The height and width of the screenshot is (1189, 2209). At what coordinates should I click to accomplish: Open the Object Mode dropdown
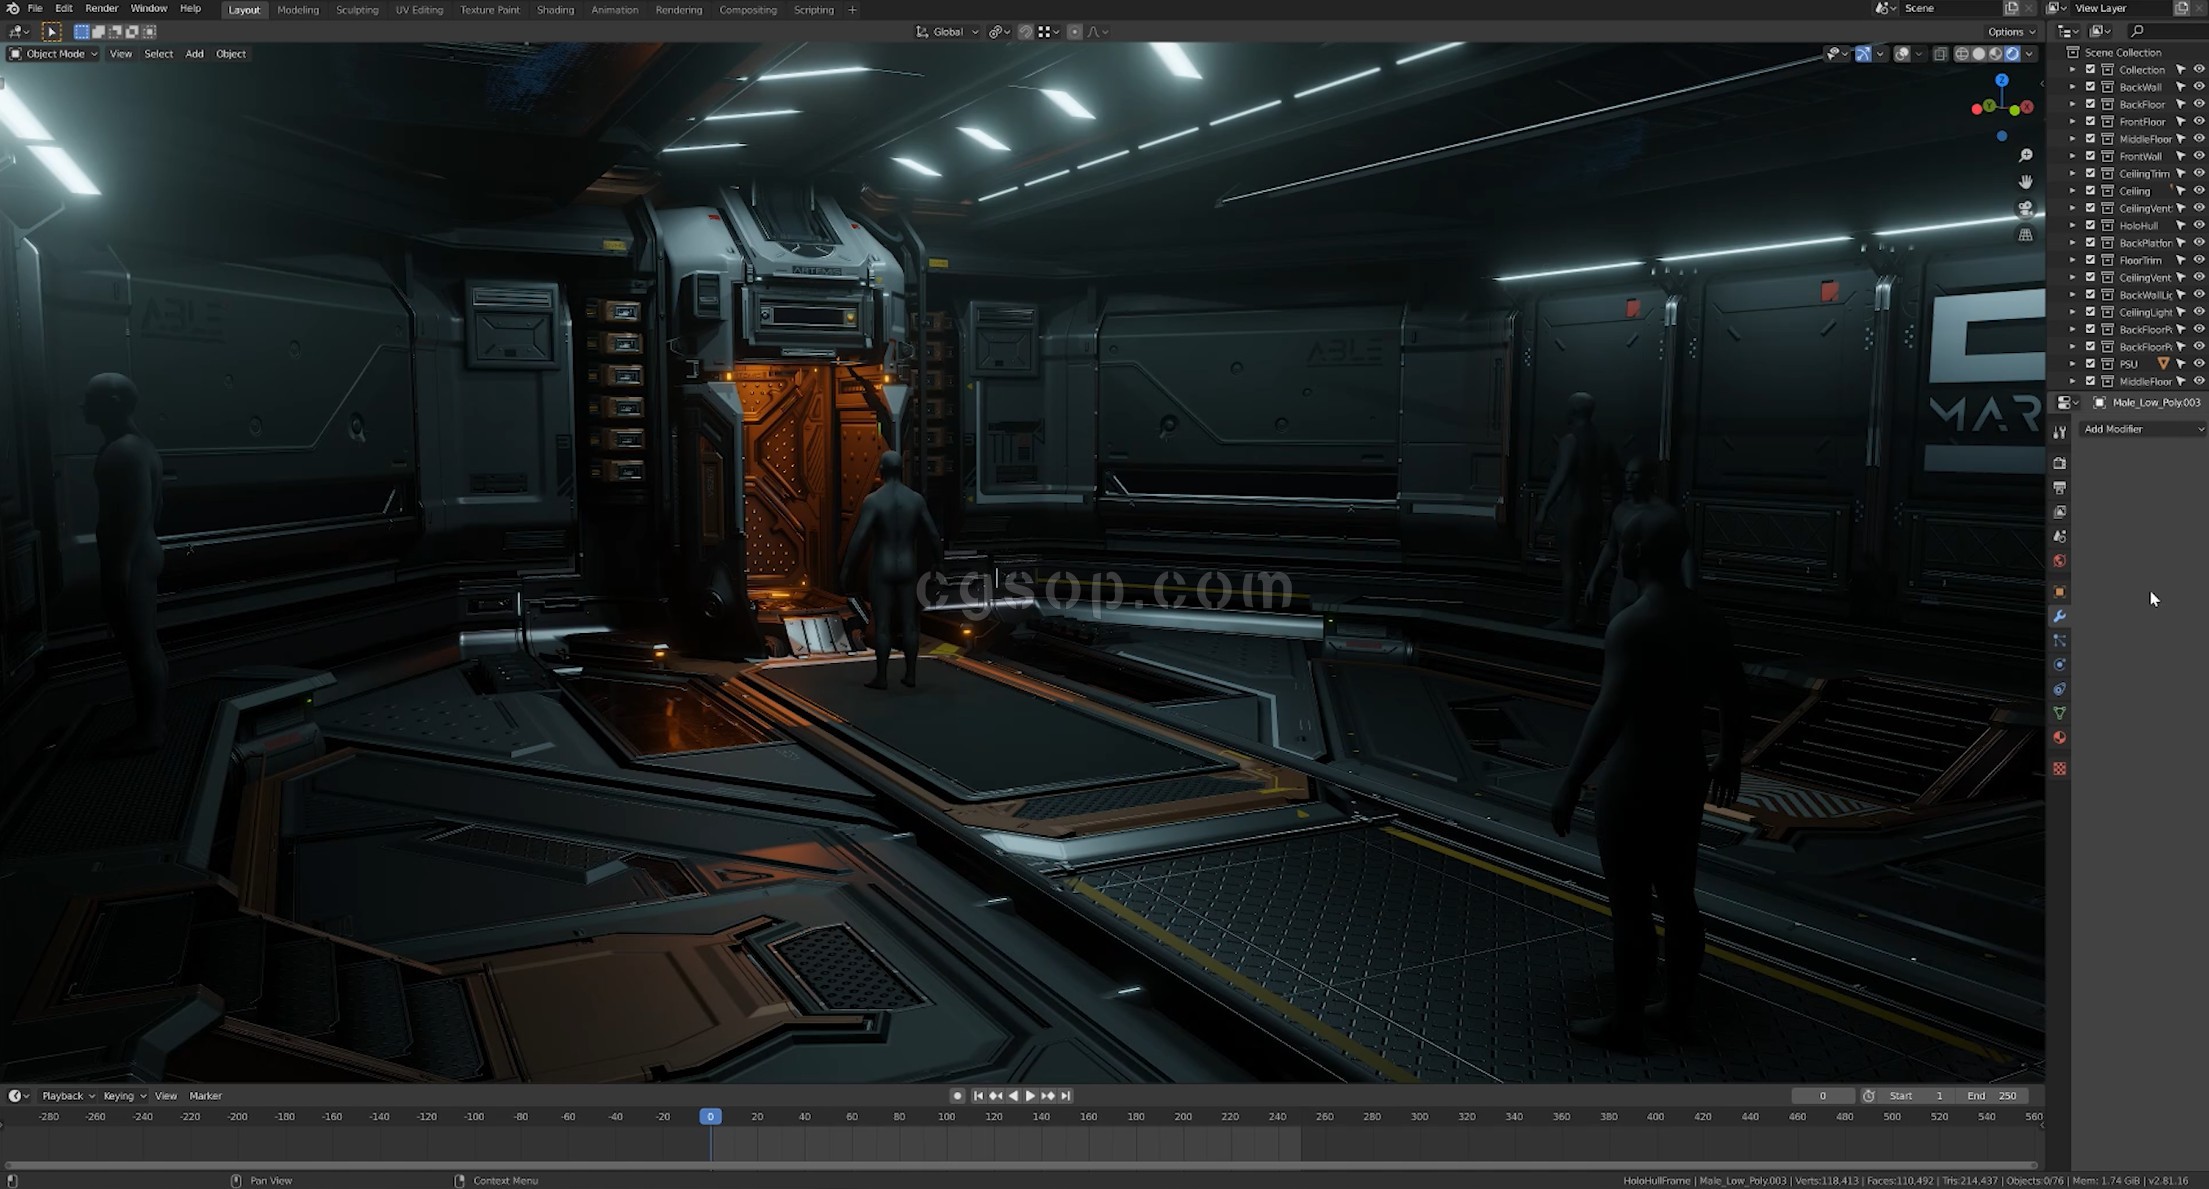click(54, 54)
